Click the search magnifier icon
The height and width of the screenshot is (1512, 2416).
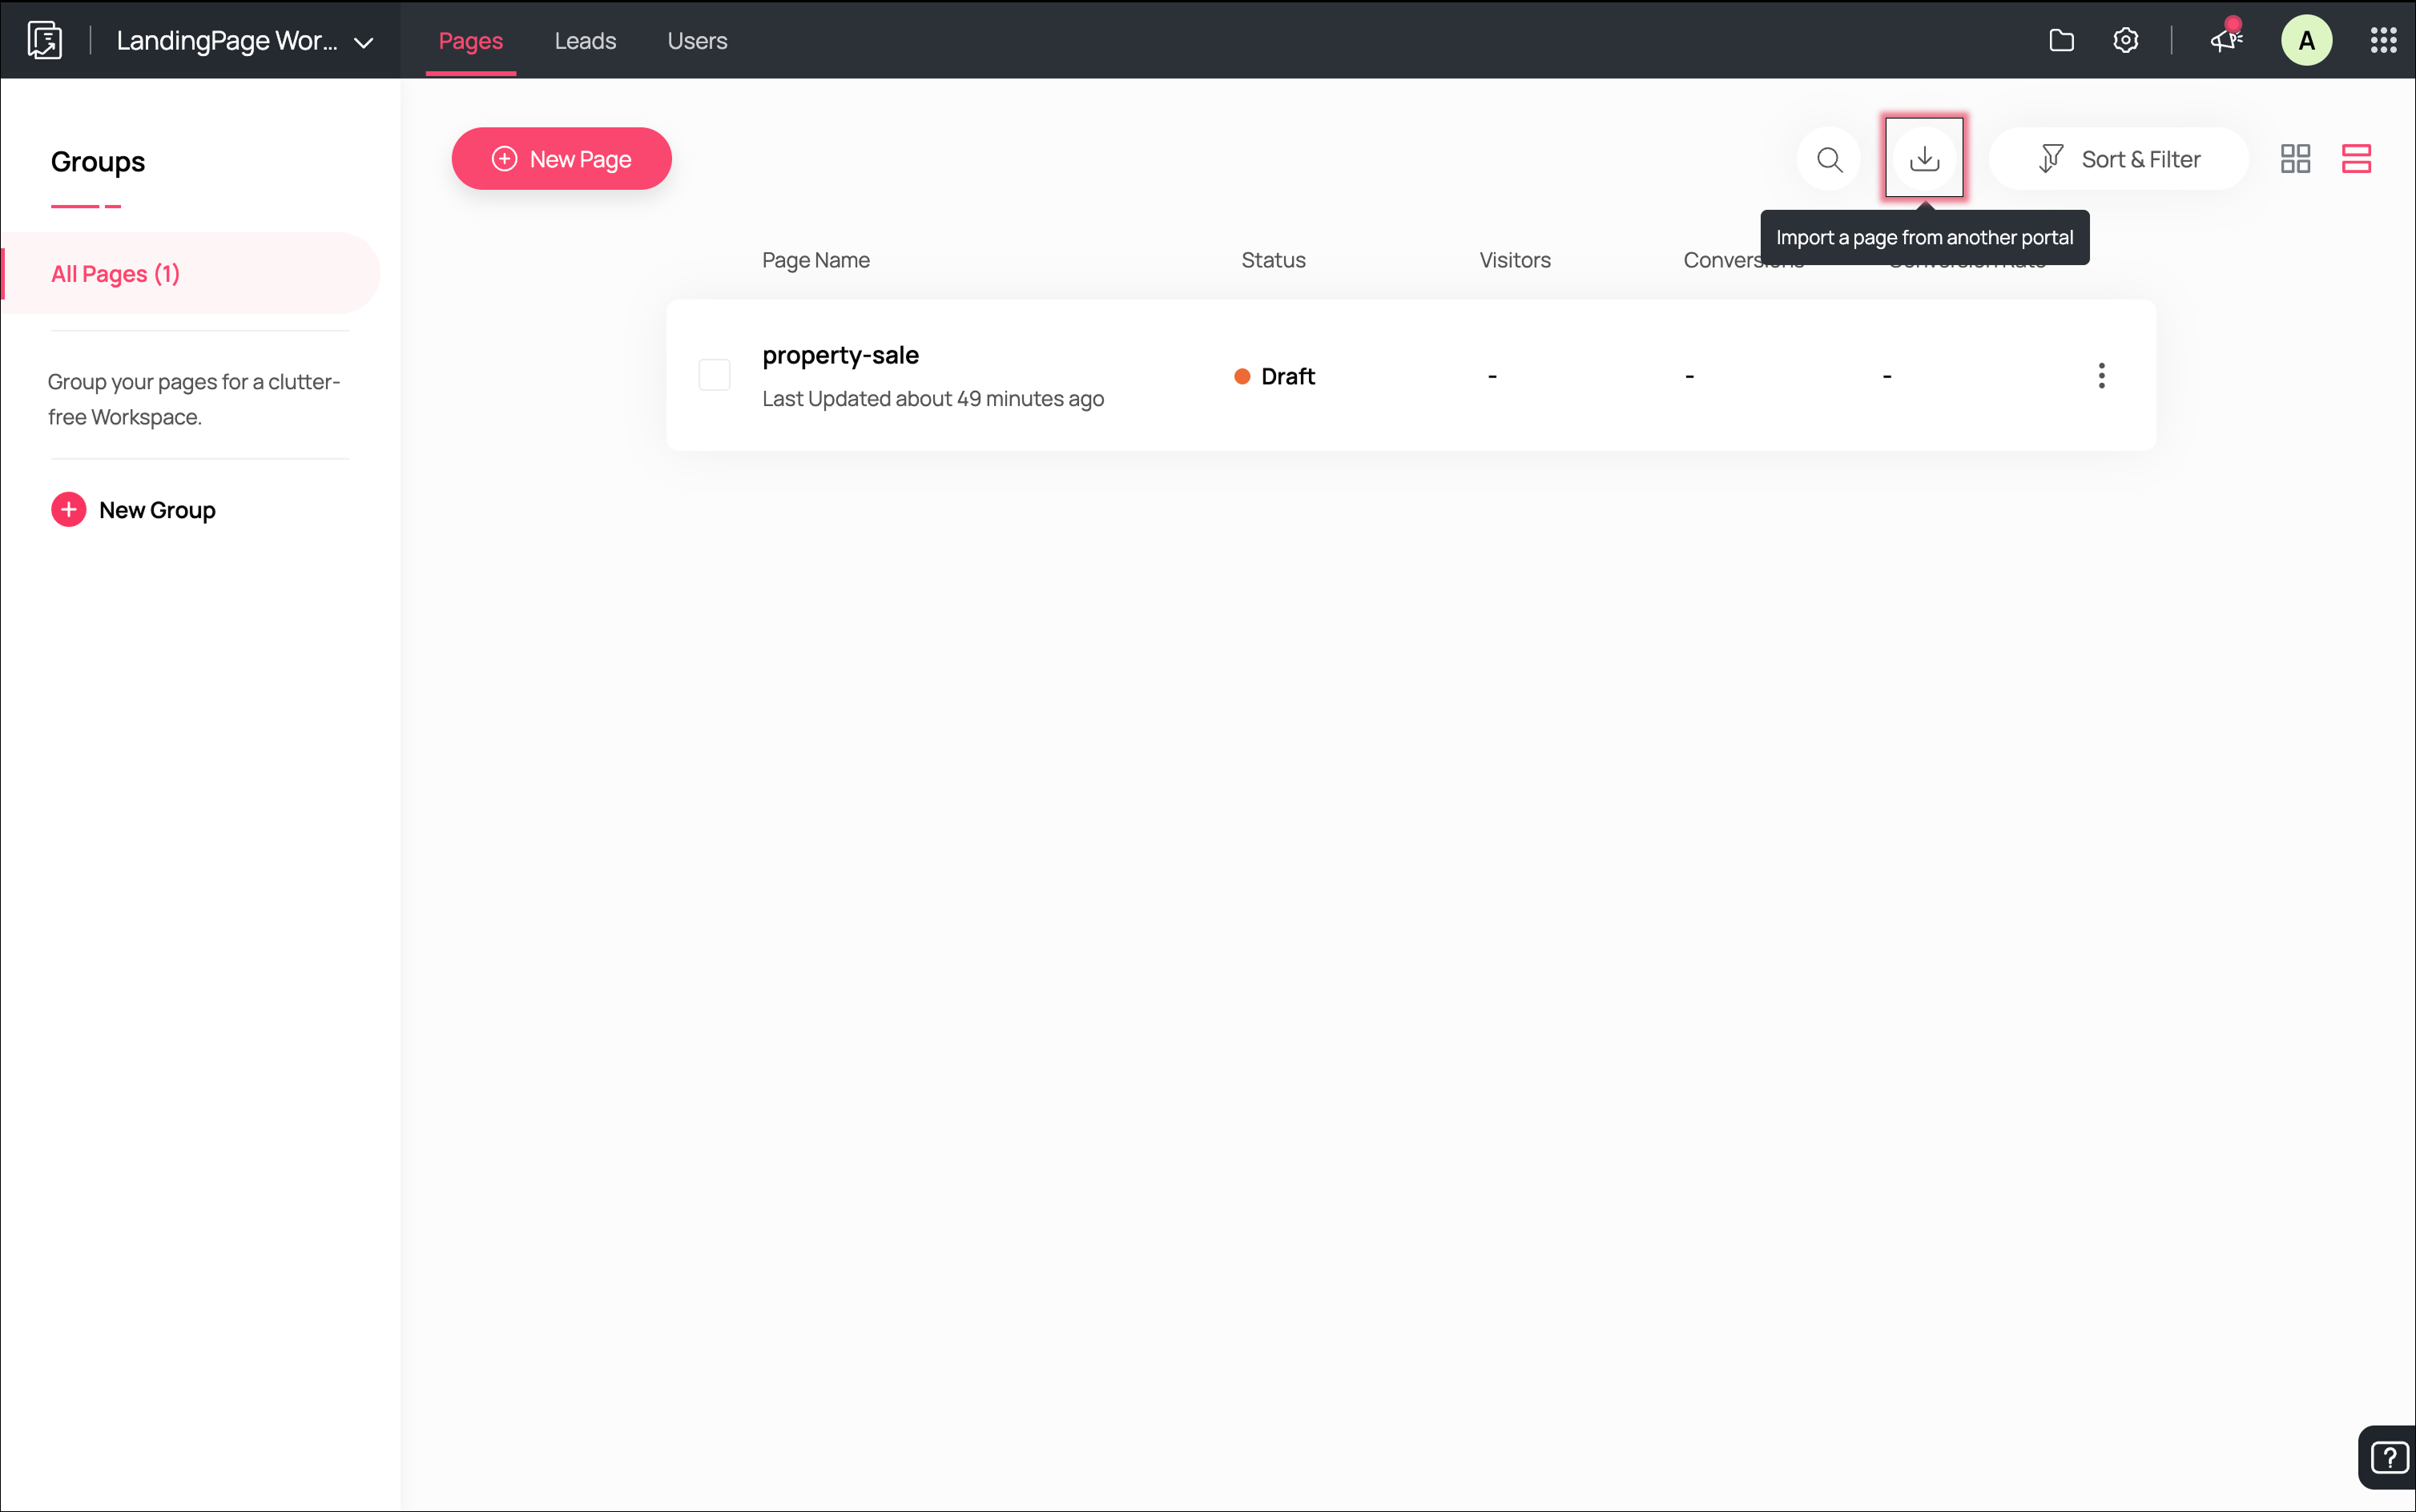[1829, 159]
